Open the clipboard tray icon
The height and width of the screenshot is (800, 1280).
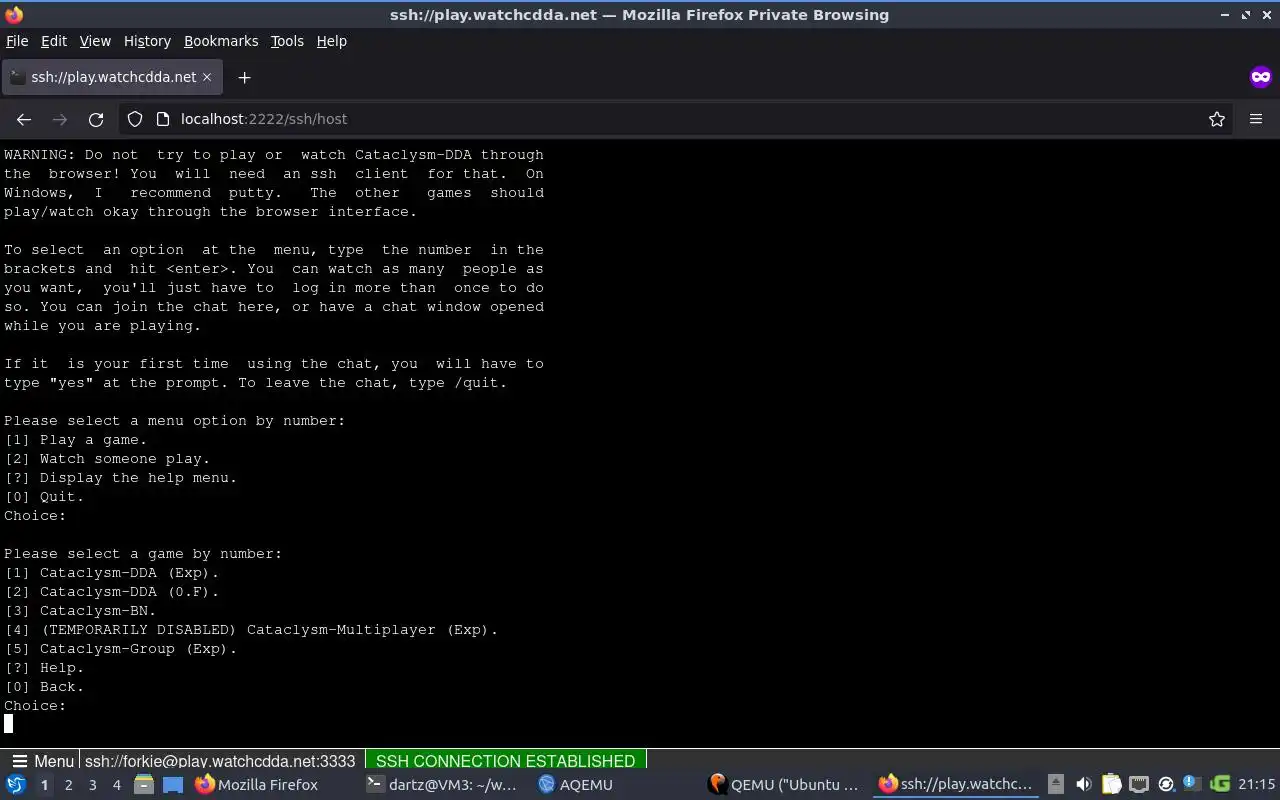click(1111, 785)
